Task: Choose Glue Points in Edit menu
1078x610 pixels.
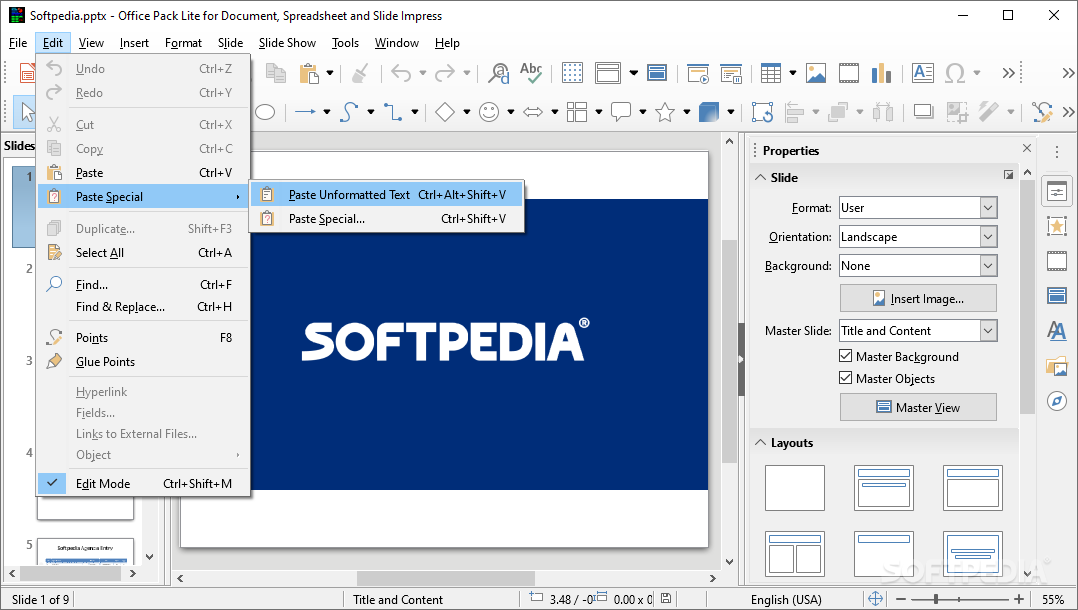Action: tap(143, 362)
